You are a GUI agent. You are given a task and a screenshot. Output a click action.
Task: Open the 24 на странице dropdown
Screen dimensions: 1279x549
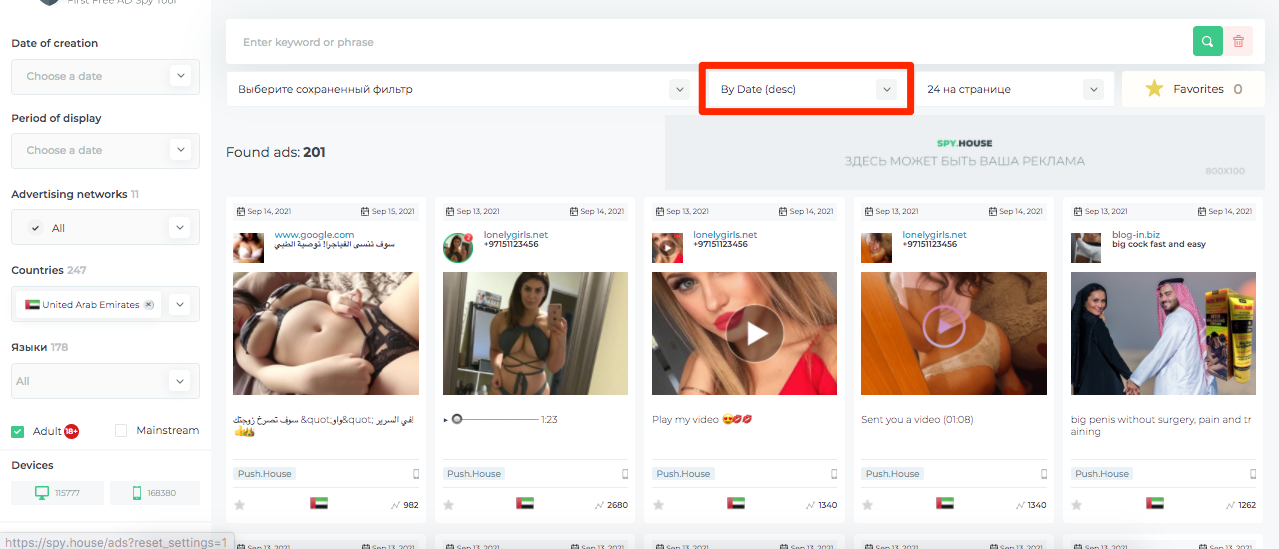1014,89
